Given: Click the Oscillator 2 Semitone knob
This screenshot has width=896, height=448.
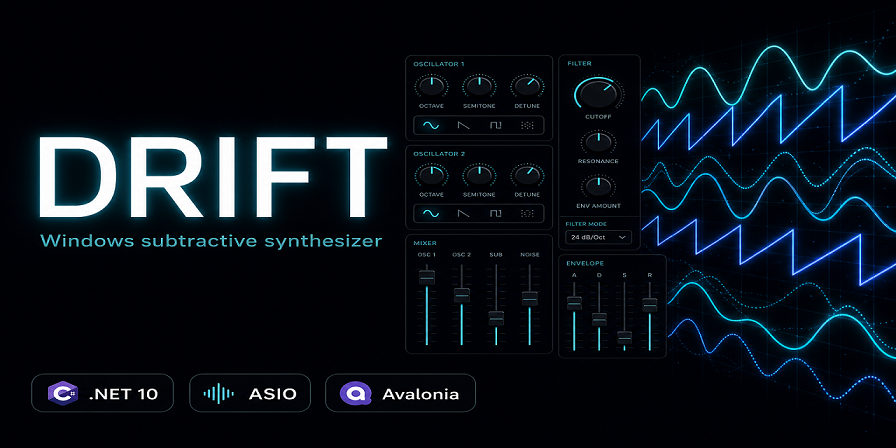Looking at the screenshot, I should 479,175.
